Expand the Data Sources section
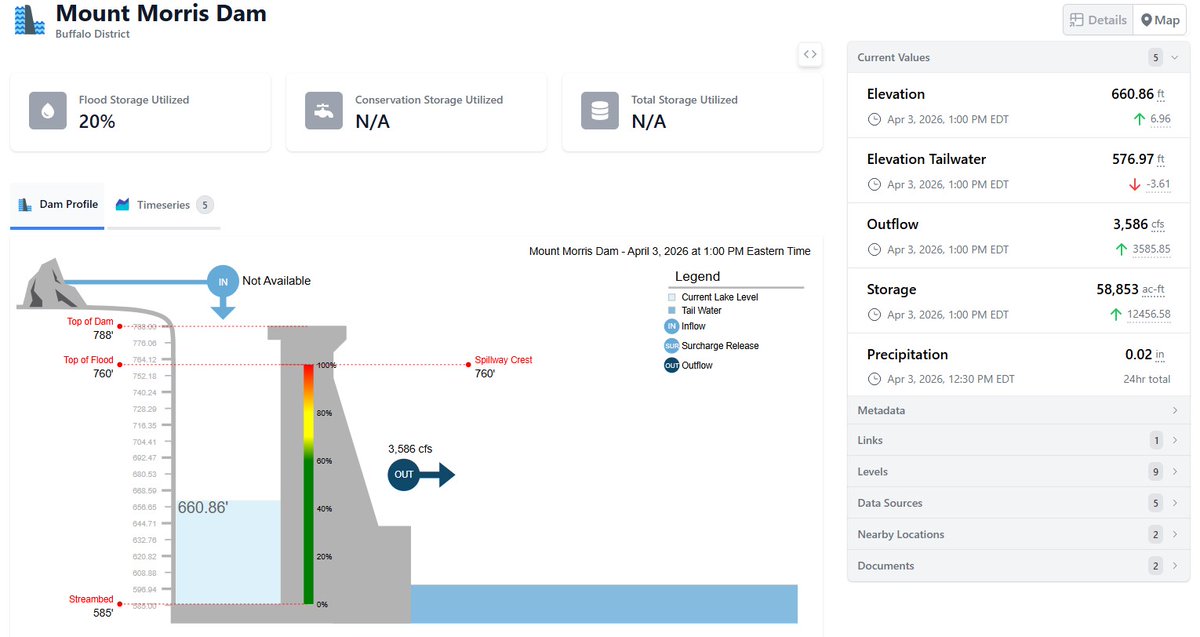The height and width of the screenshot is (637, 1200). (x=1018, y=503)
